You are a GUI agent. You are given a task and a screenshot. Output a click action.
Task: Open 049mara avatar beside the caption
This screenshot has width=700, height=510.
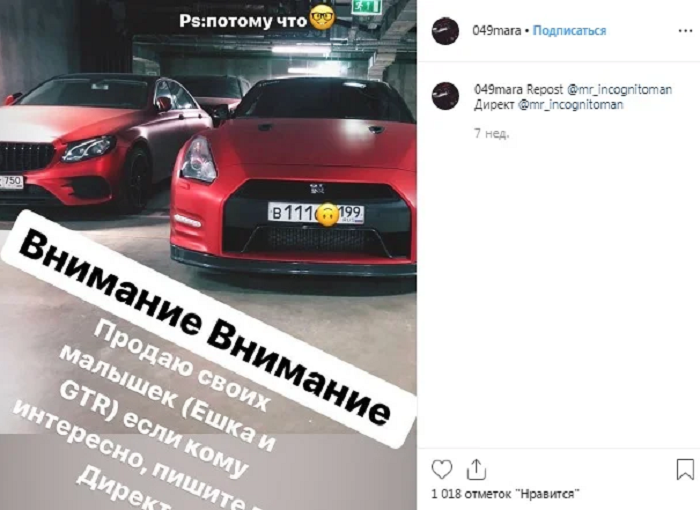445,96
